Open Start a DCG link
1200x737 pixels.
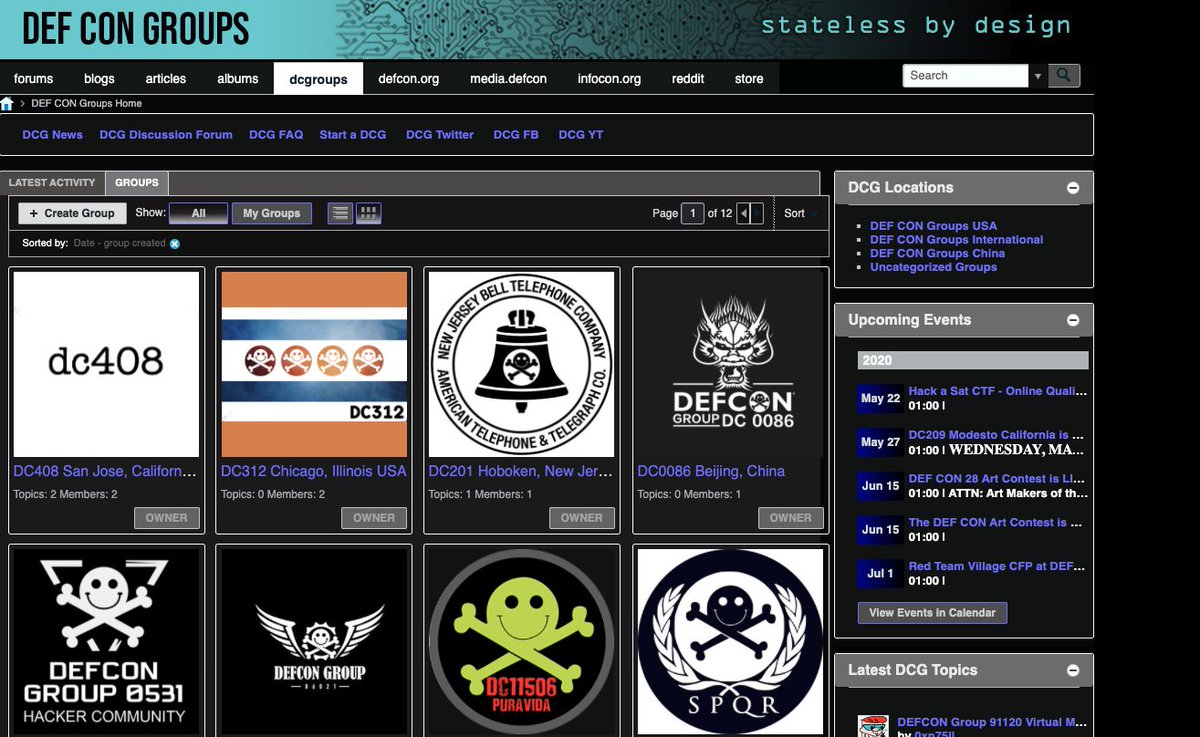pos(353,135)
